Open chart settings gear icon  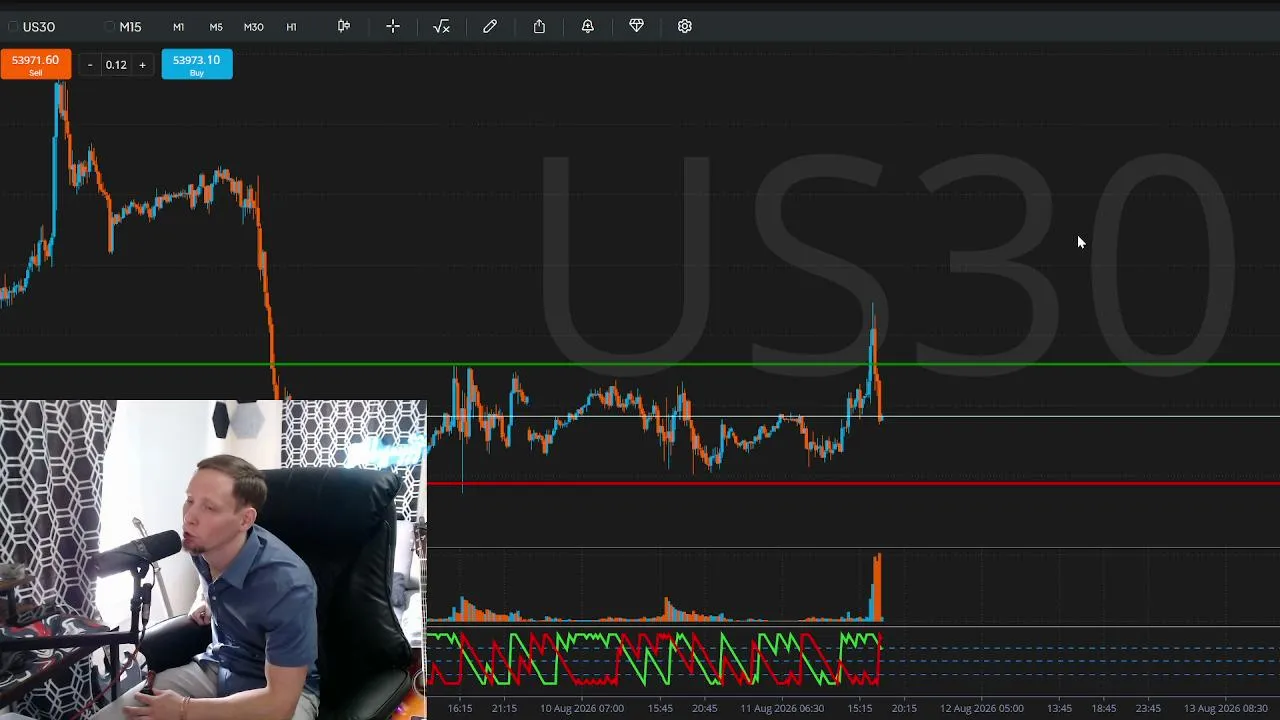tap(685, 26)
